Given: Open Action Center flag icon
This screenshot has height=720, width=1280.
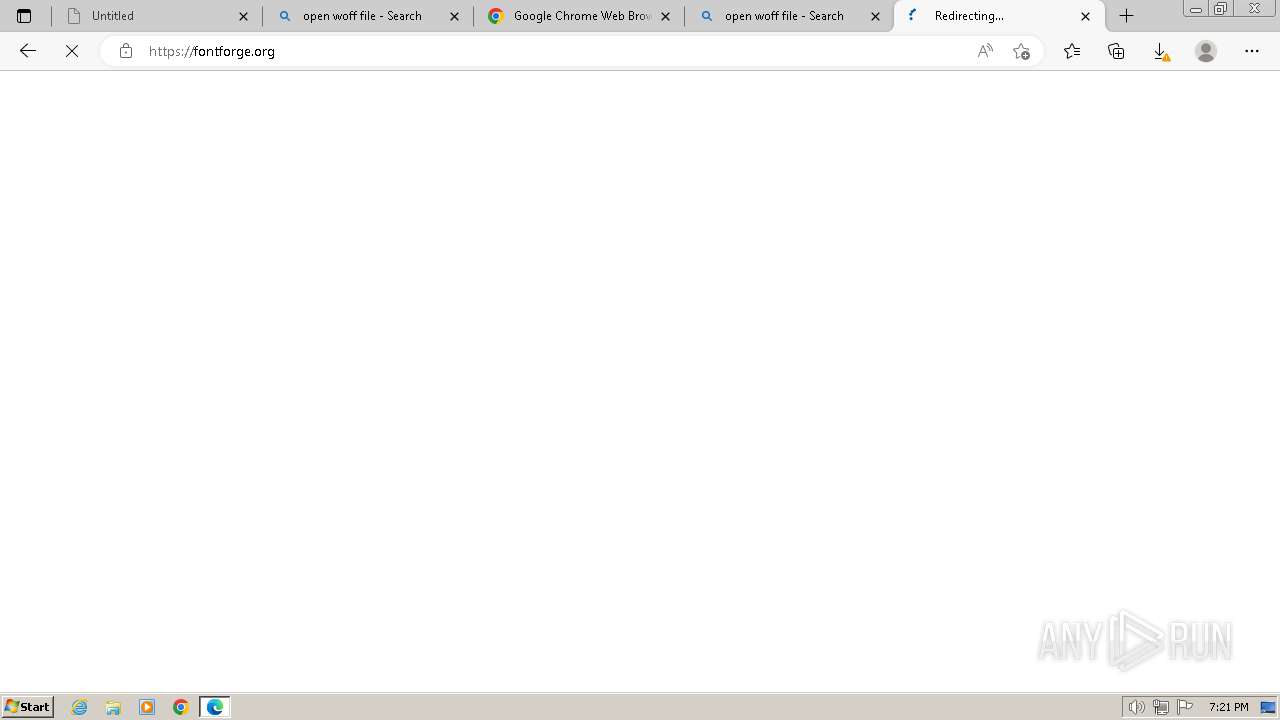Looking at the screenshot, I should pyautogui.click(x=1185, y=707).
